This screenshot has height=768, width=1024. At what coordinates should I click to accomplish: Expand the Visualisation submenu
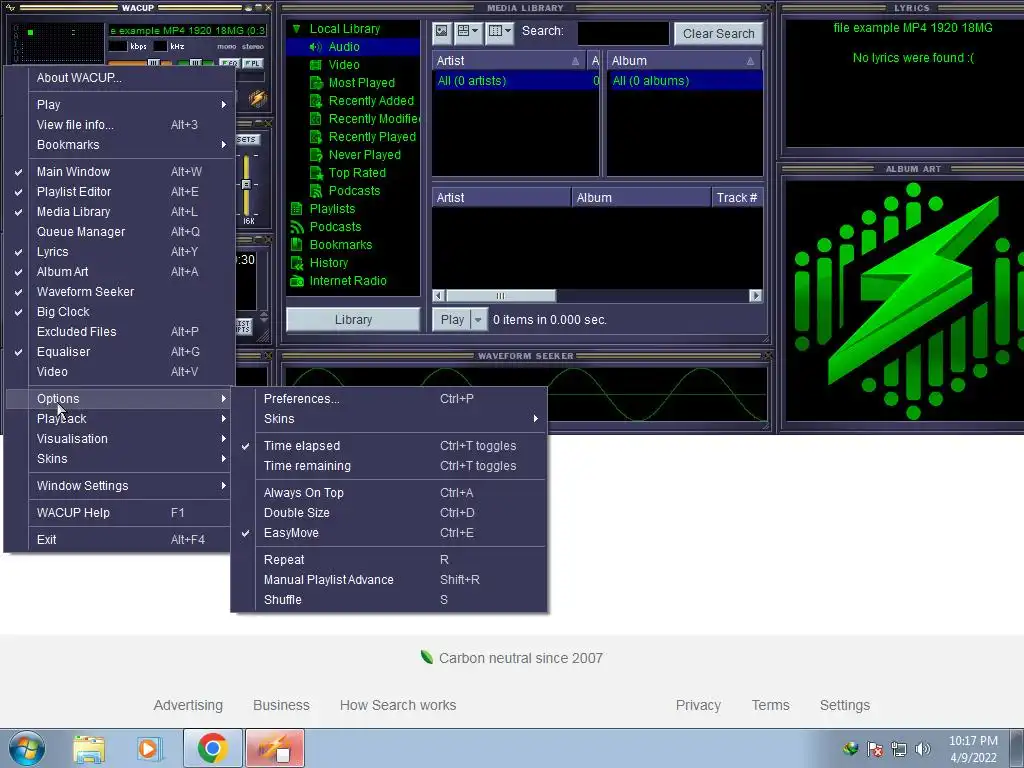pyautogui.click(x=119, y=439)
